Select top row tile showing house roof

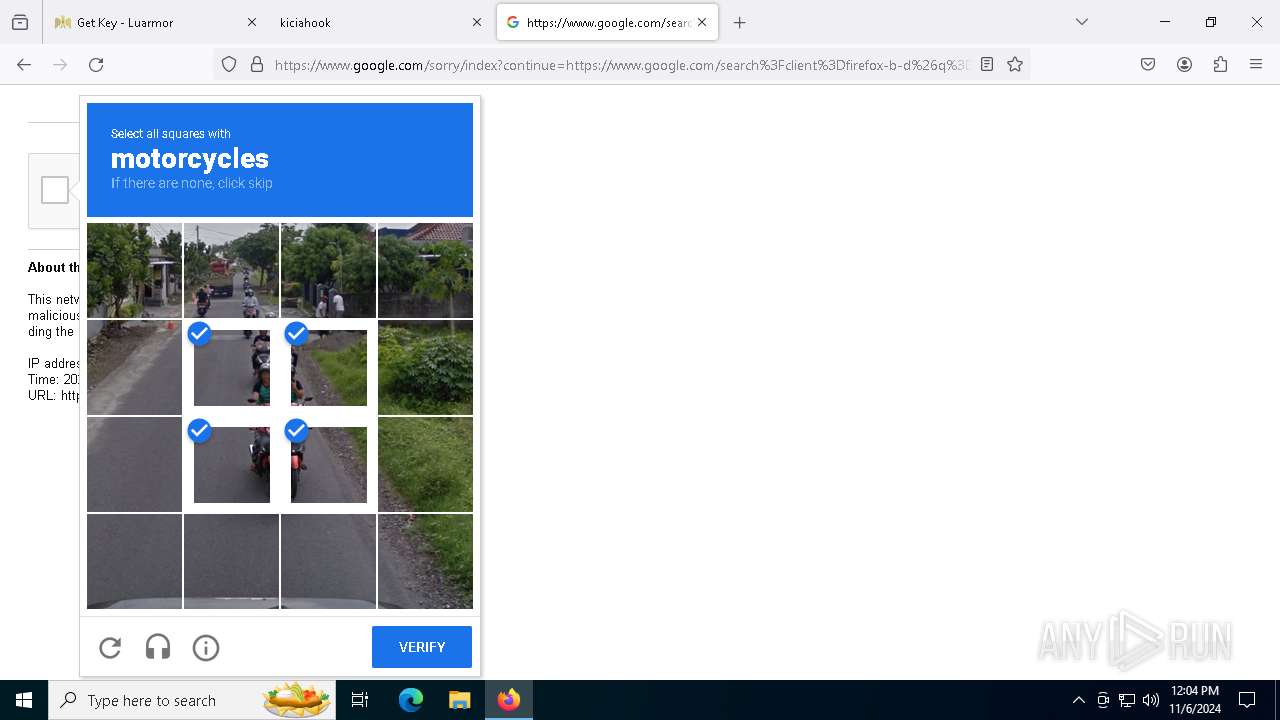(426, 270)
